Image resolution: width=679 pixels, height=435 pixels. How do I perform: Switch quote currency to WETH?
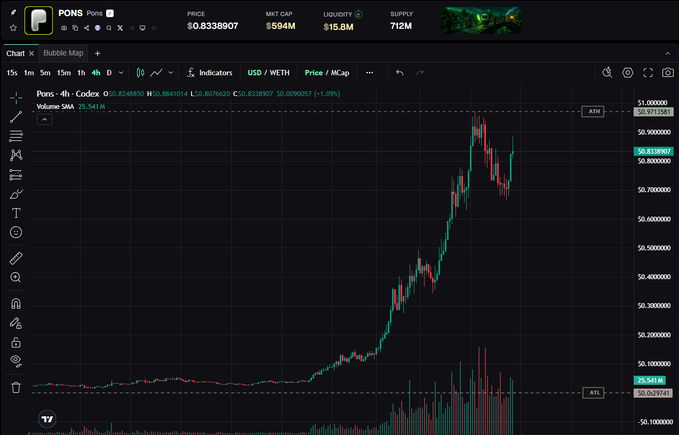point(280,73)
